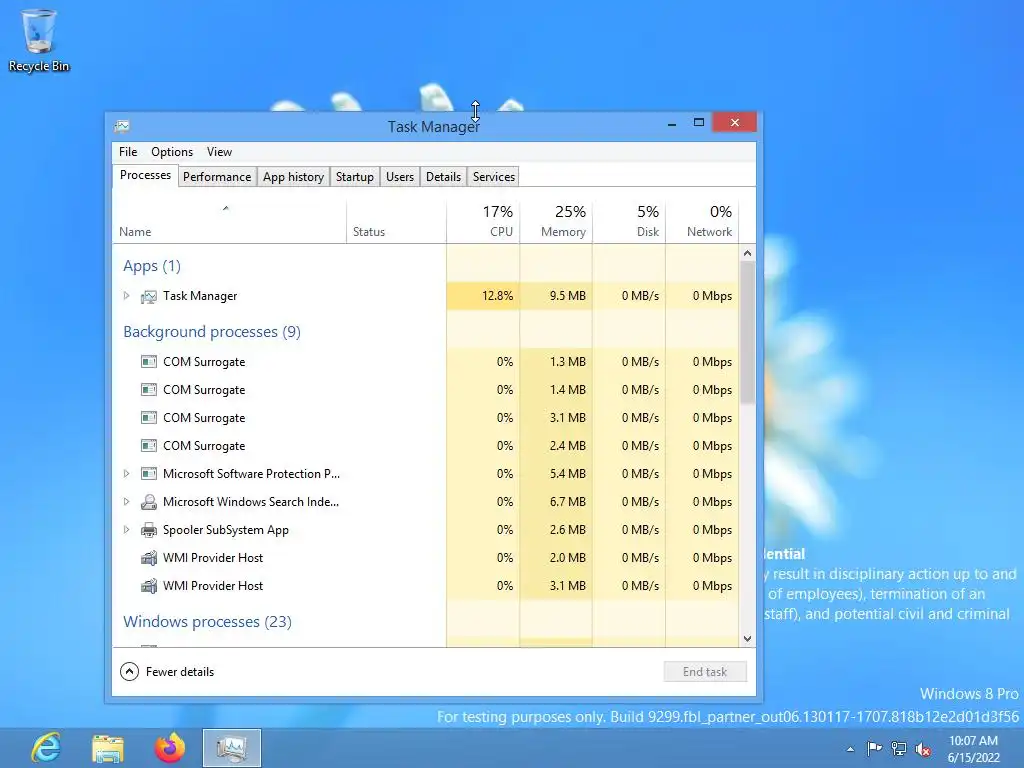This screenshot has width=1024, height=768.
Task: Open Internet Explorer from the taskbar
Action: tap(46, 748)
